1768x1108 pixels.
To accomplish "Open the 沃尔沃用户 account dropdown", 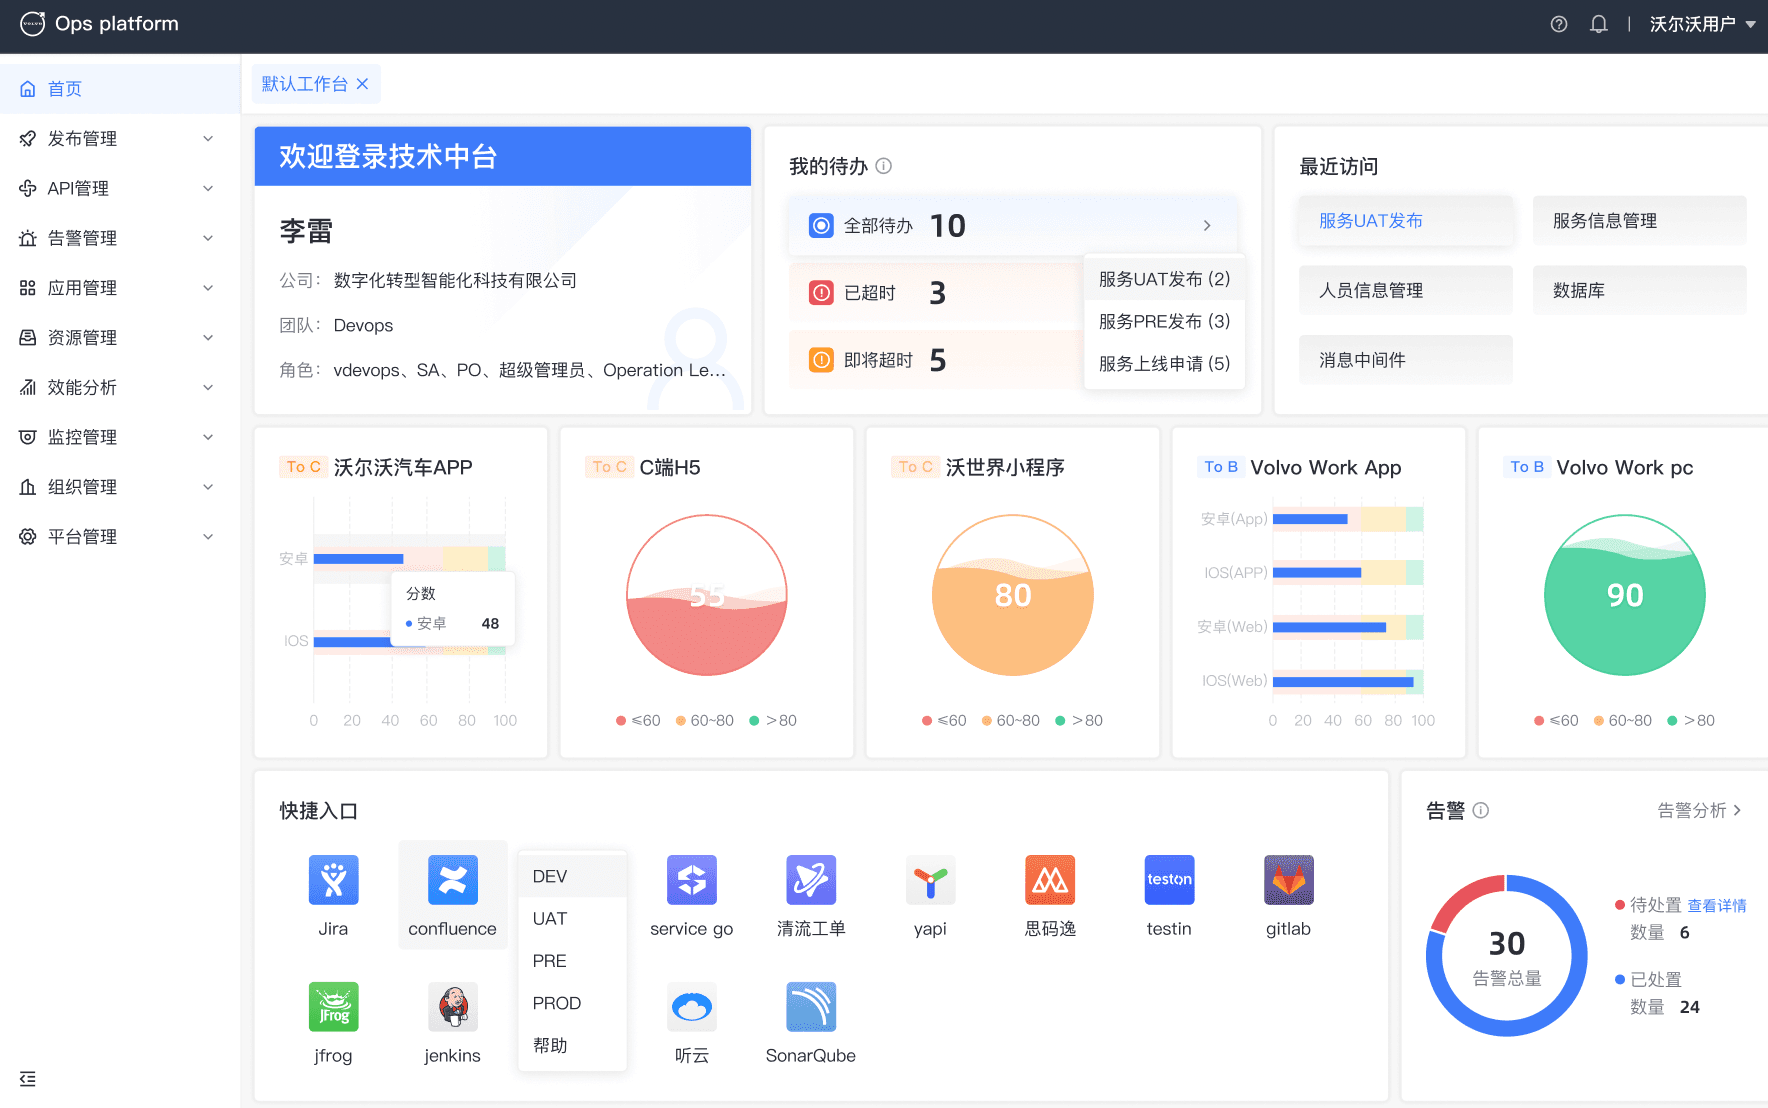I will coord(1701,23).
